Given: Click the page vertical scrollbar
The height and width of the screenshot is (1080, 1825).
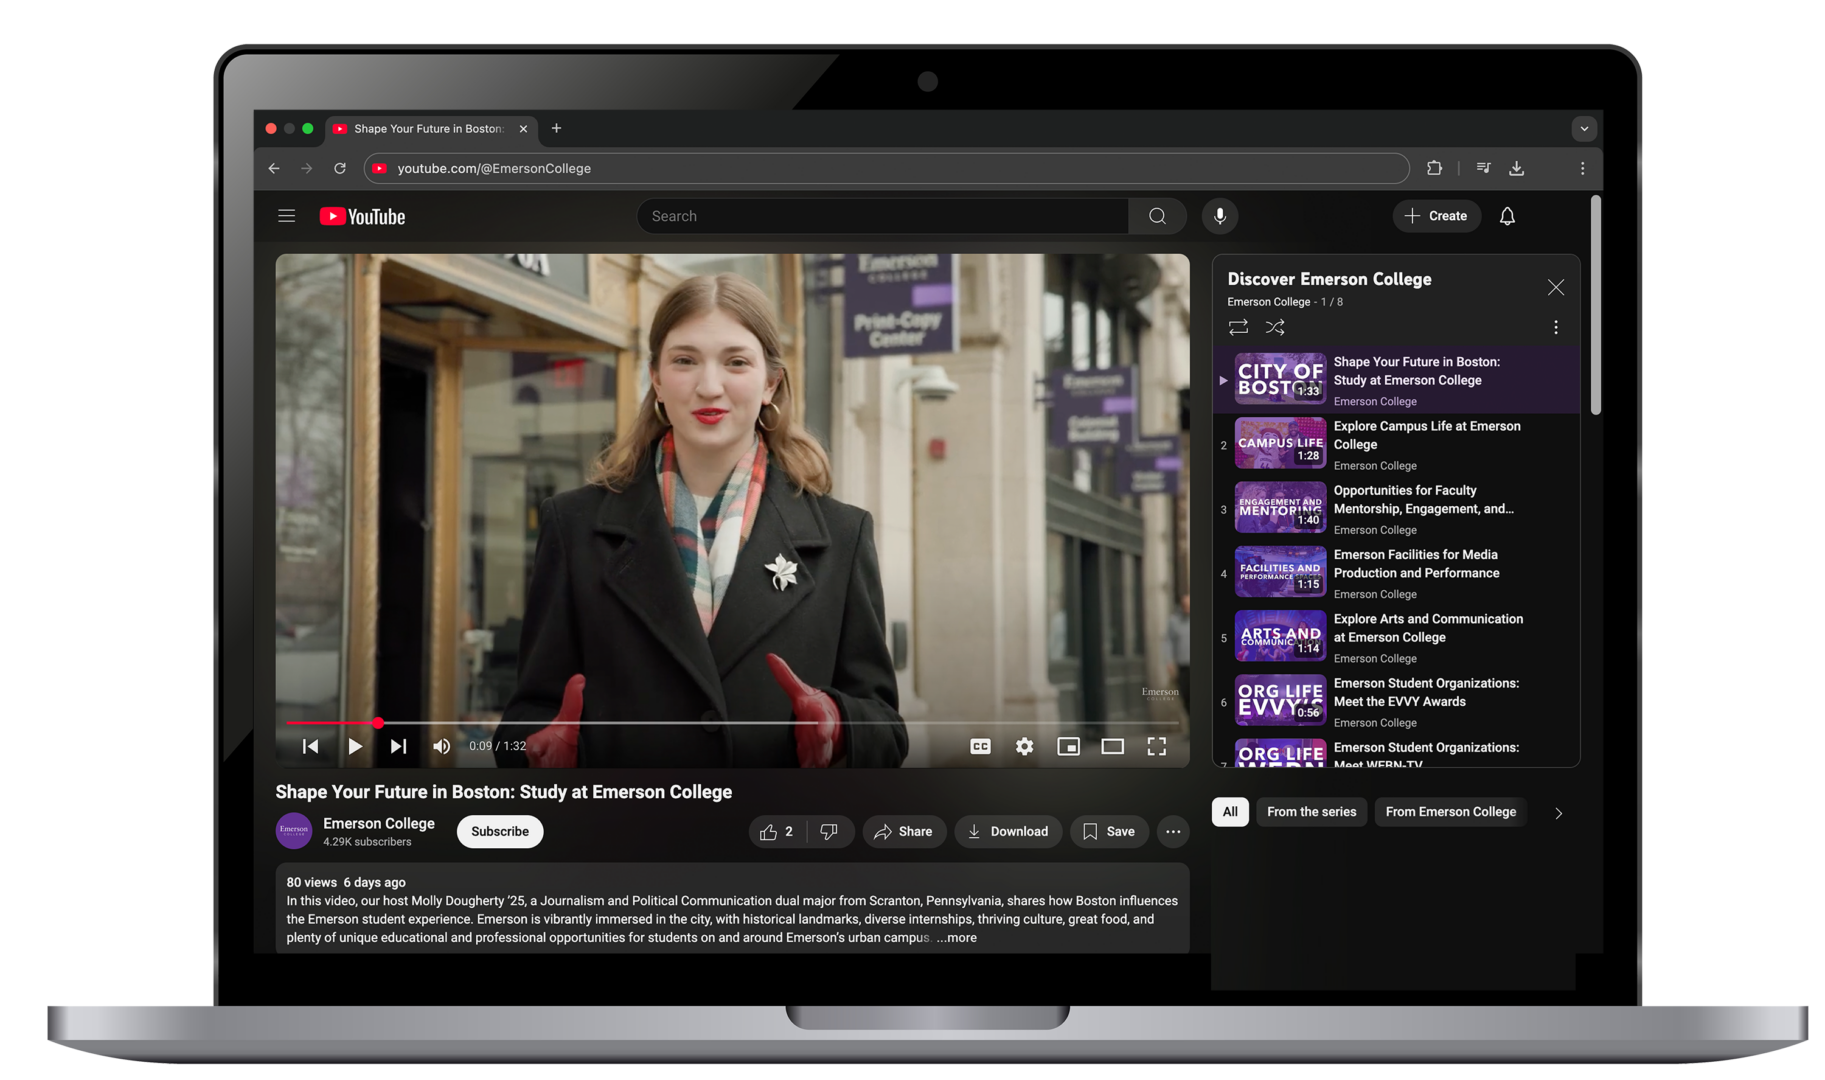Looking at the screenshot, I should coord(1595,305).
